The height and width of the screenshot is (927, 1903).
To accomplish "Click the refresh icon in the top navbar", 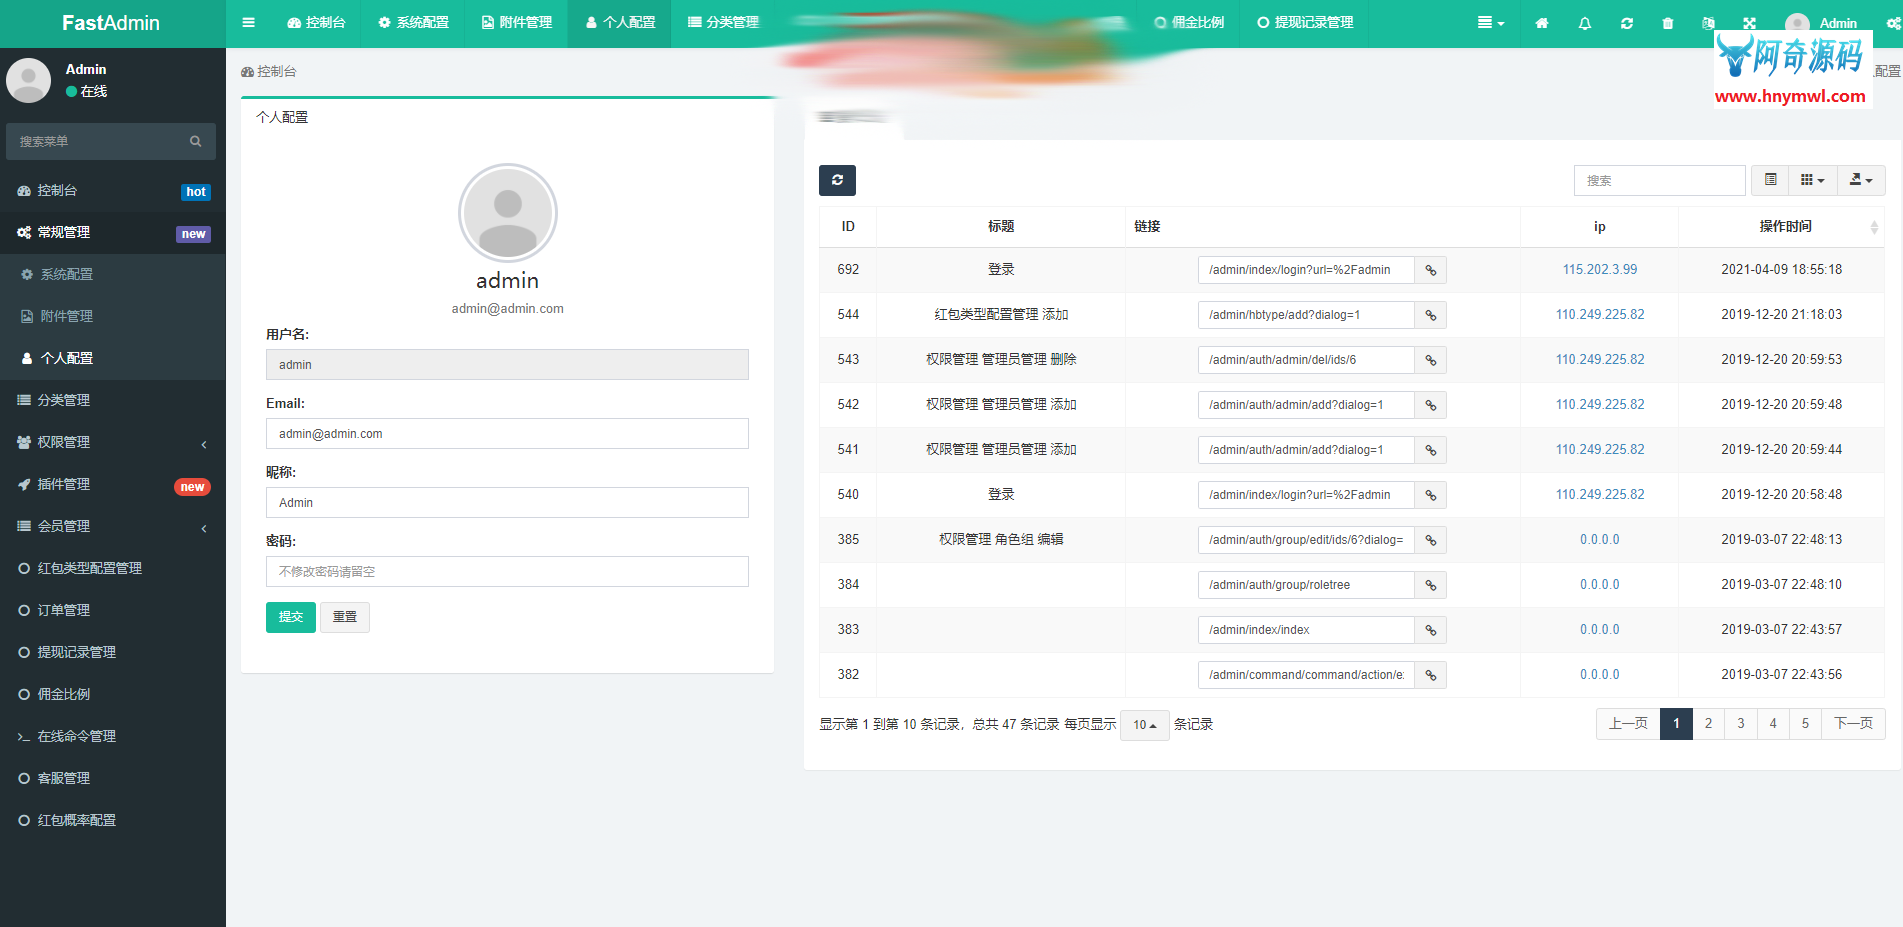I will pyautogui.click(x=1627, y=22).
